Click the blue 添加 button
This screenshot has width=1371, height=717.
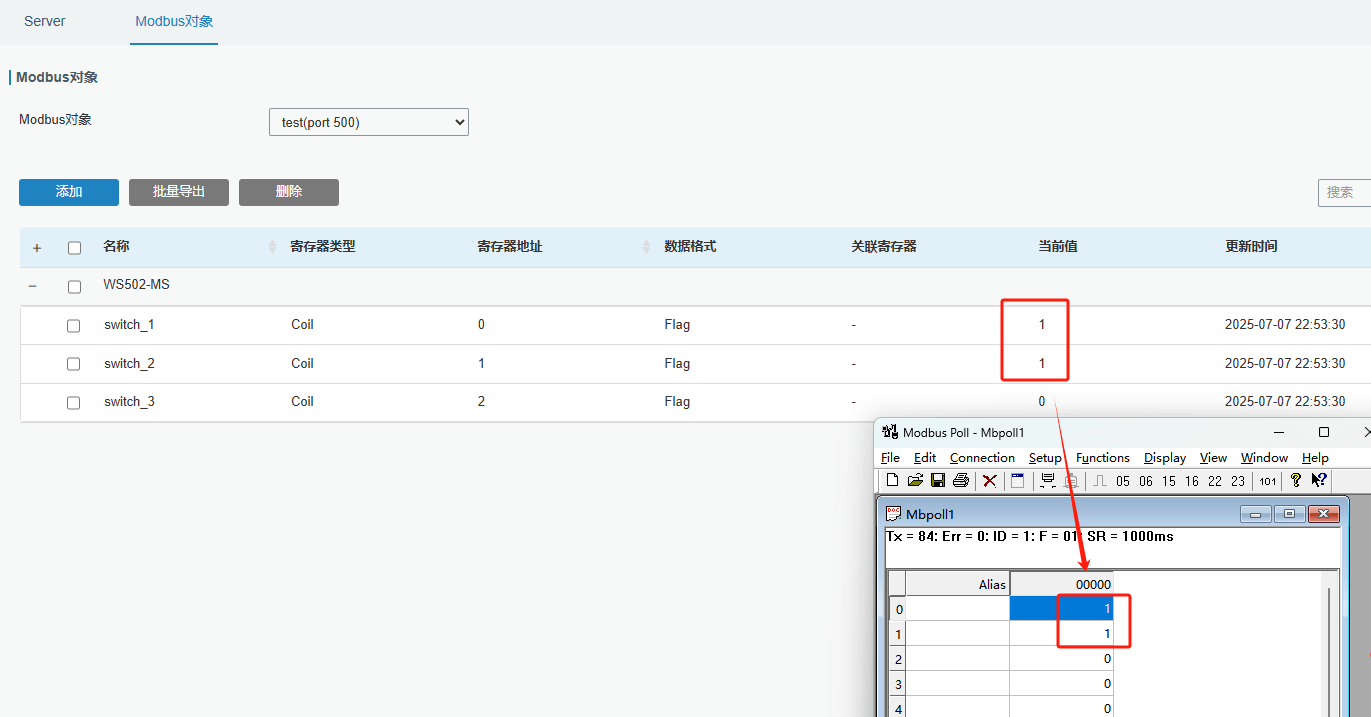pos(69,192)
